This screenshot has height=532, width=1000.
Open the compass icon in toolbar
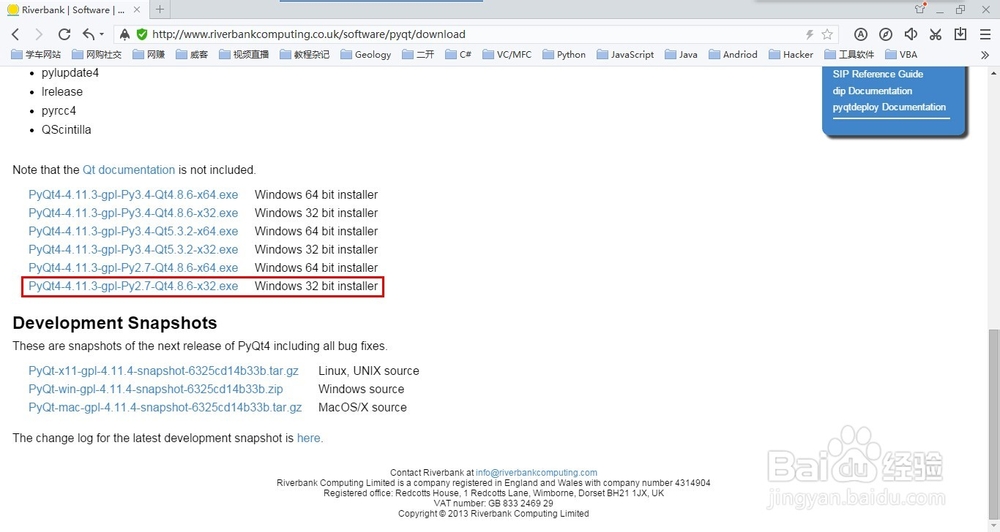[885, 34]
